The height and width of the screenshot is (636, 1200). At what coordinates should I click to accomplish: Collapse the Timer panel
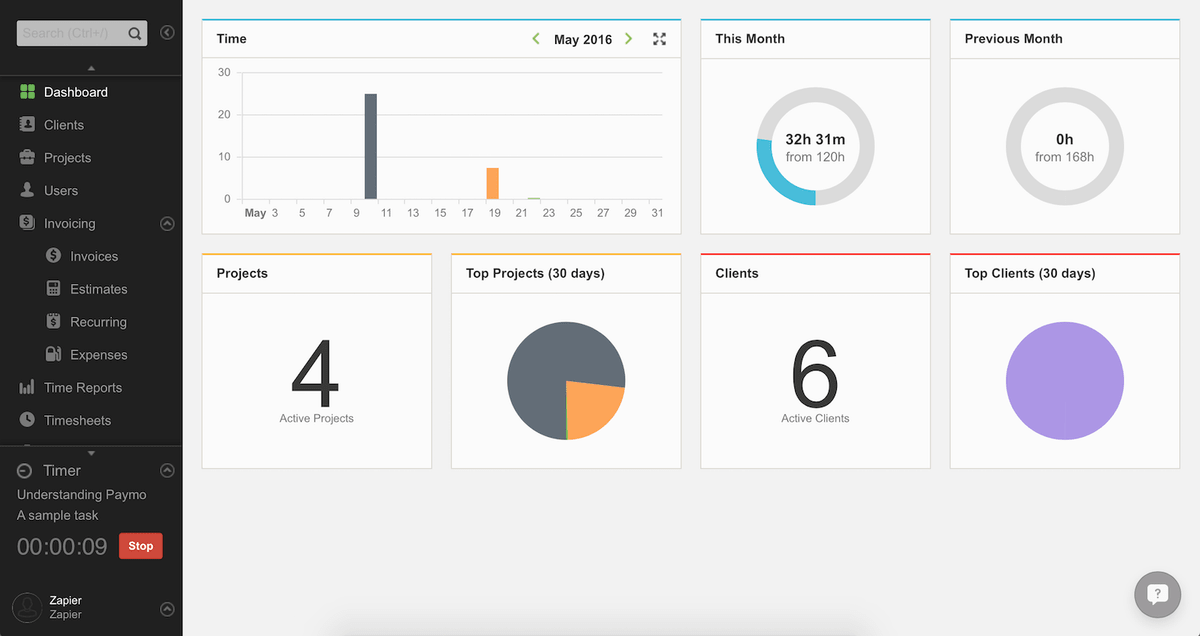tap(167, 470)
